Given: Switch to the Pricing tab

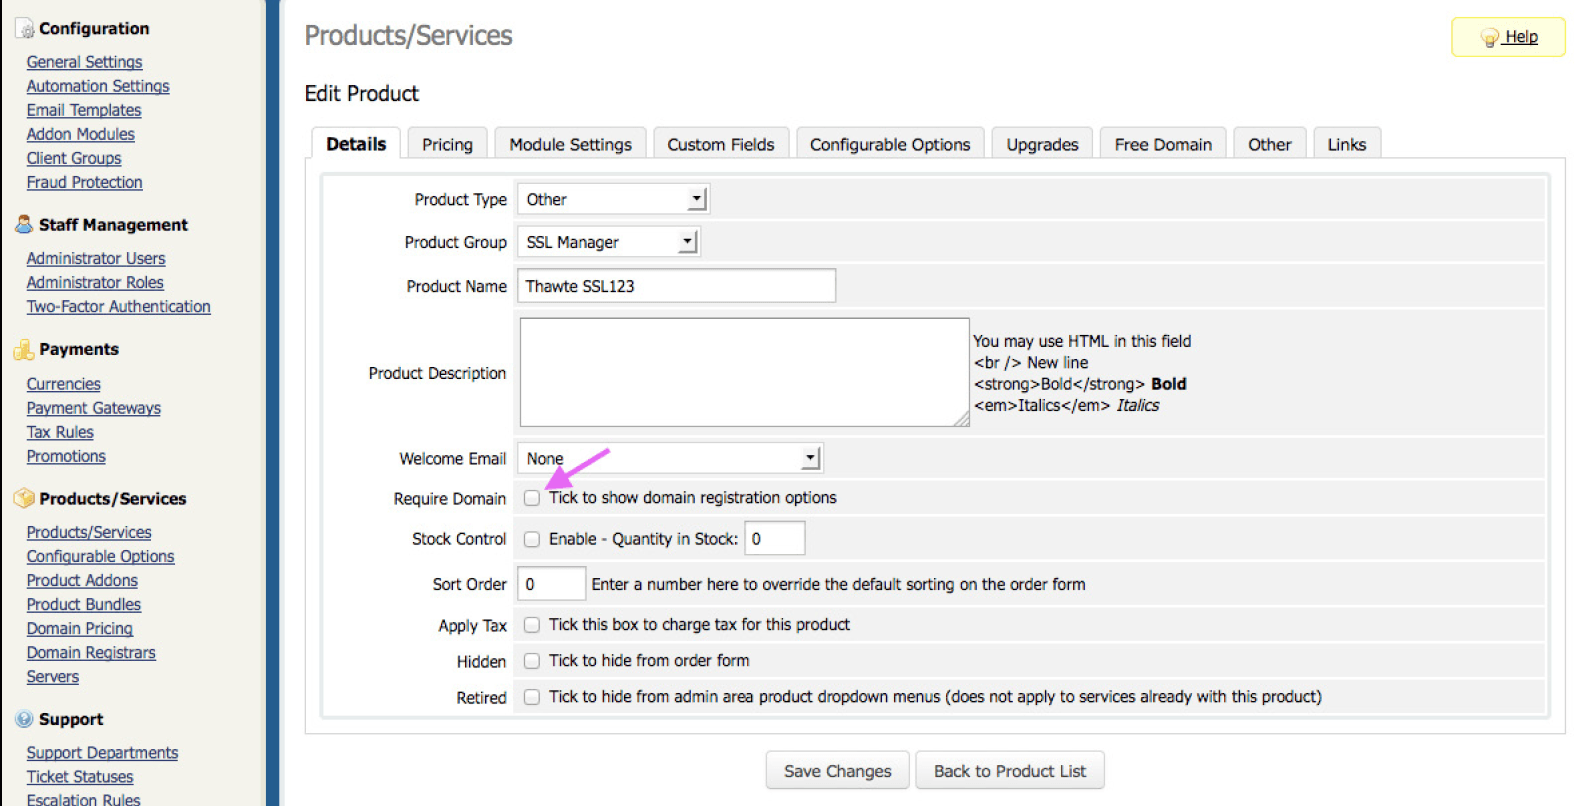Looking at the screenshot, I should (447, 144).
